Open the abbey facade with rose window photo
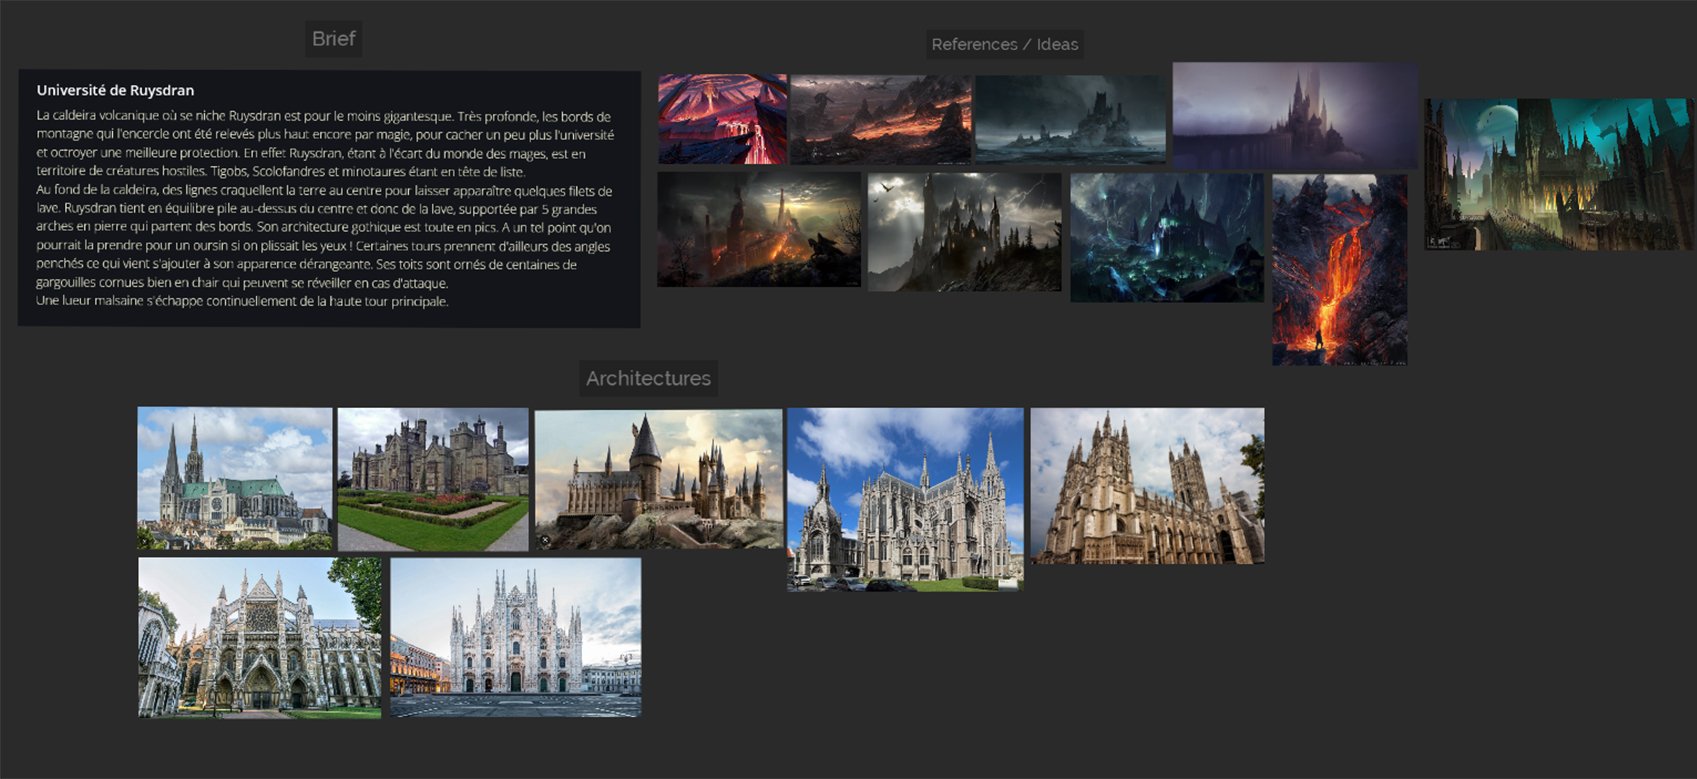This screenshot has height=779, width=1697. (x=259, y=637)
